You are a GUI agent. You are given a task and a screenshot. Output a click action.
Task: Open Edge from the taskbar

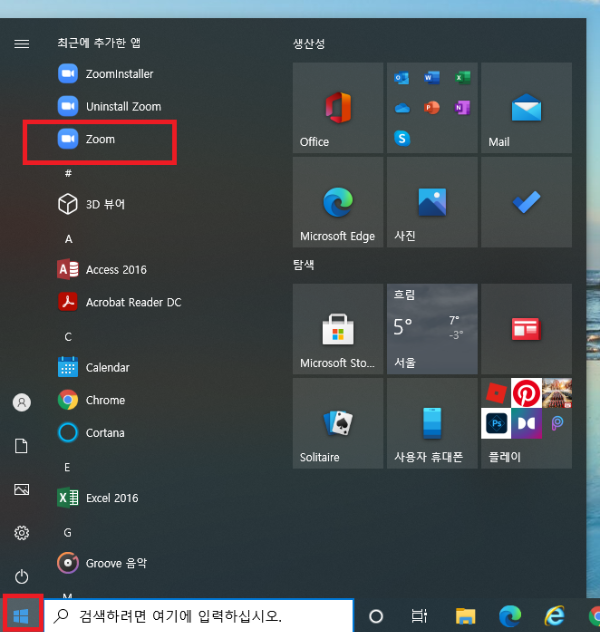click(510, 616)
